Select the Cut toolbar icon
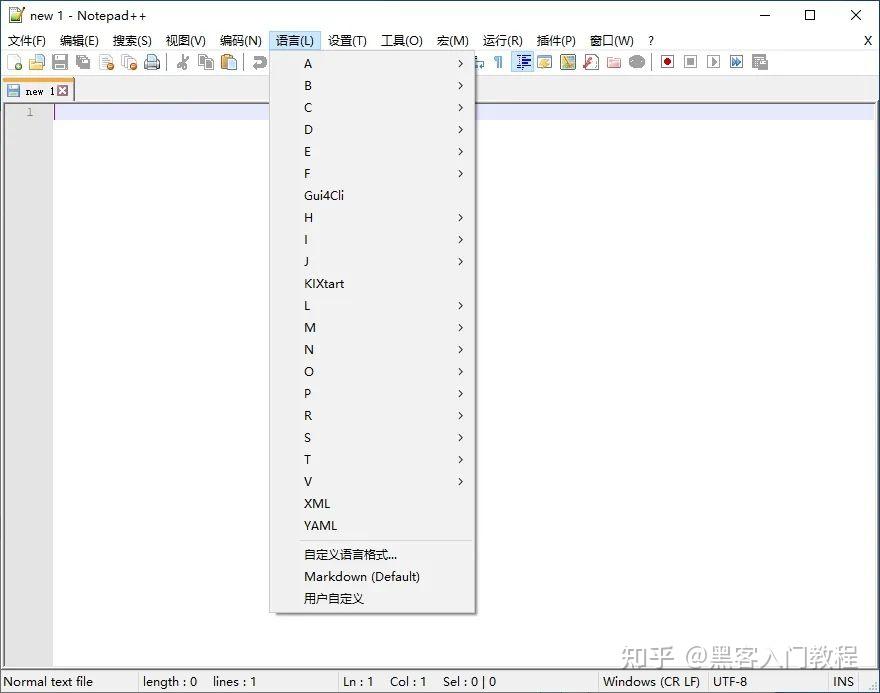 click(182, 61)
